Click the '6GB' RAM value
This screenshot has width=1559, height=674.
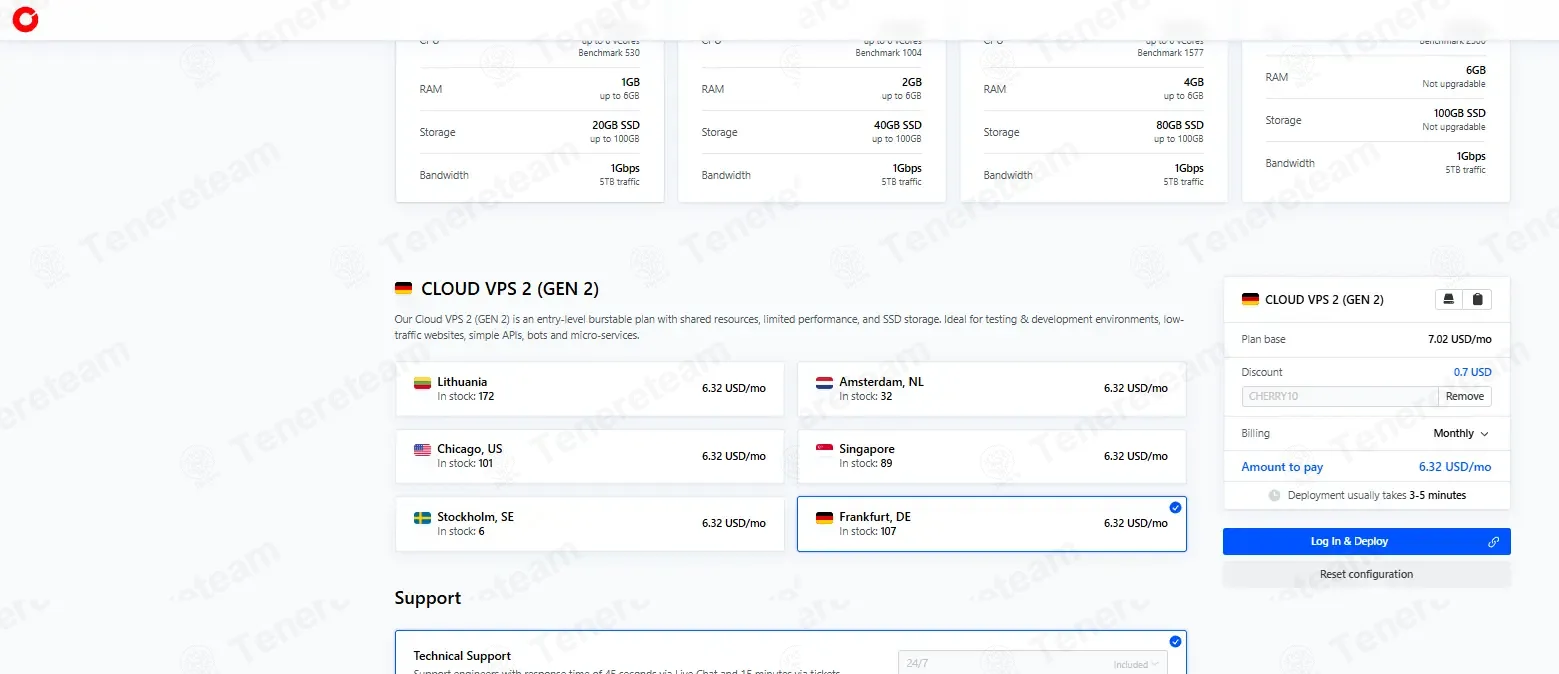1476,71
